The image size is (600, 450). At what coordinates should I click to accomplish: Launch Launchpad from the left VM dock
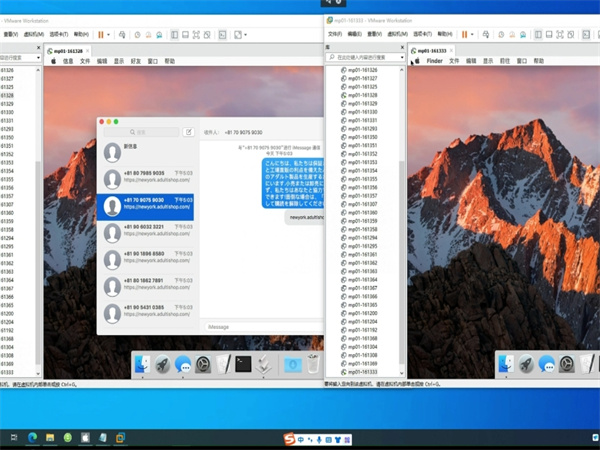[162, 365]
